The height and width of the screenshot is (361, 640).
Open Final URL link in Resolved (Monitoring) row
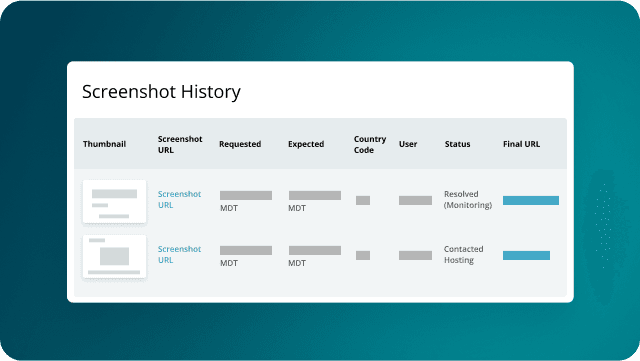531,200
